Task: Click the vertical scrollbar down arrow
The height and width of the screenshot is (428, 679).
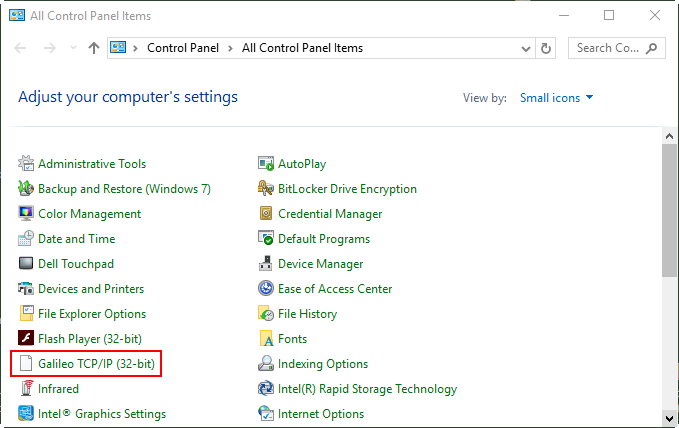Action: (669, 418)
